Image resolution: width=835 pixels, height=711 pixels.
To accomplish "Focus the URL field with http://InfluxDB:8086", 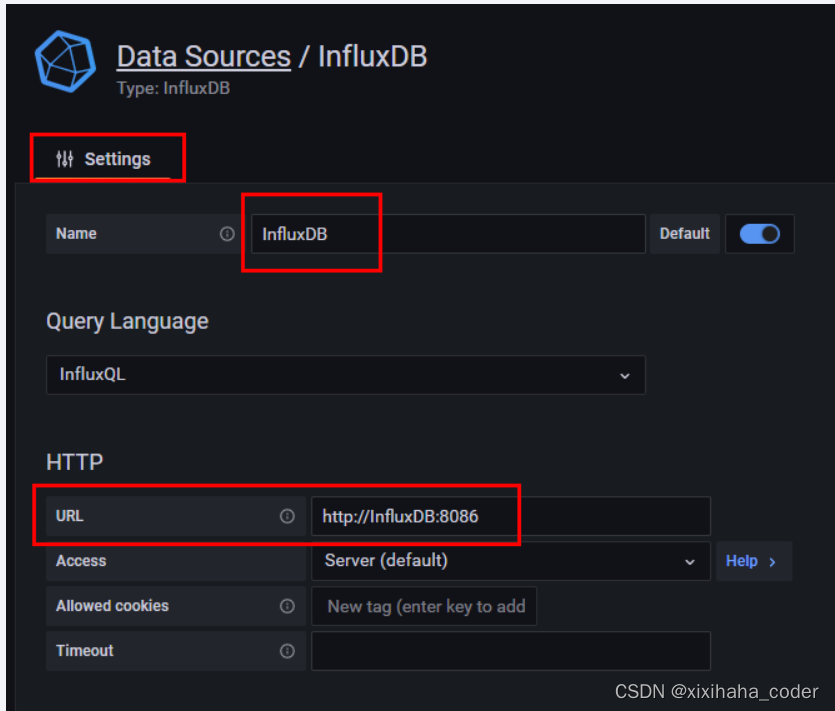I will [x=511, y=516].
